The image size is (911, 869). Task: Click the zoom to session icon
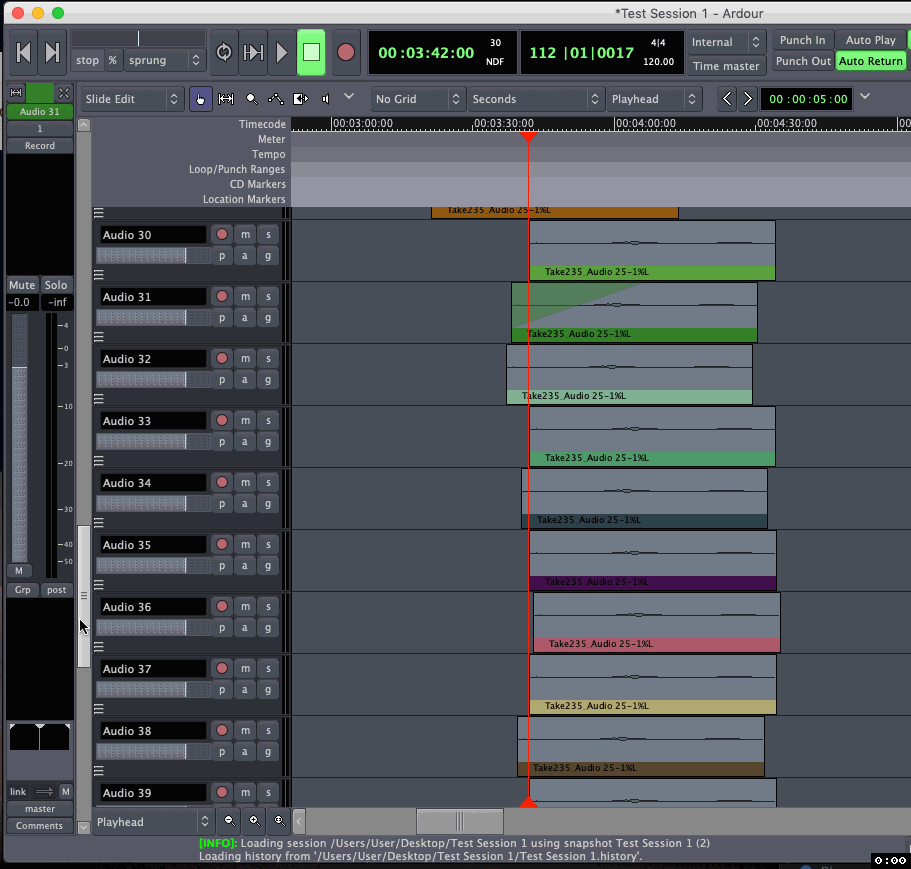coord(279,821)
